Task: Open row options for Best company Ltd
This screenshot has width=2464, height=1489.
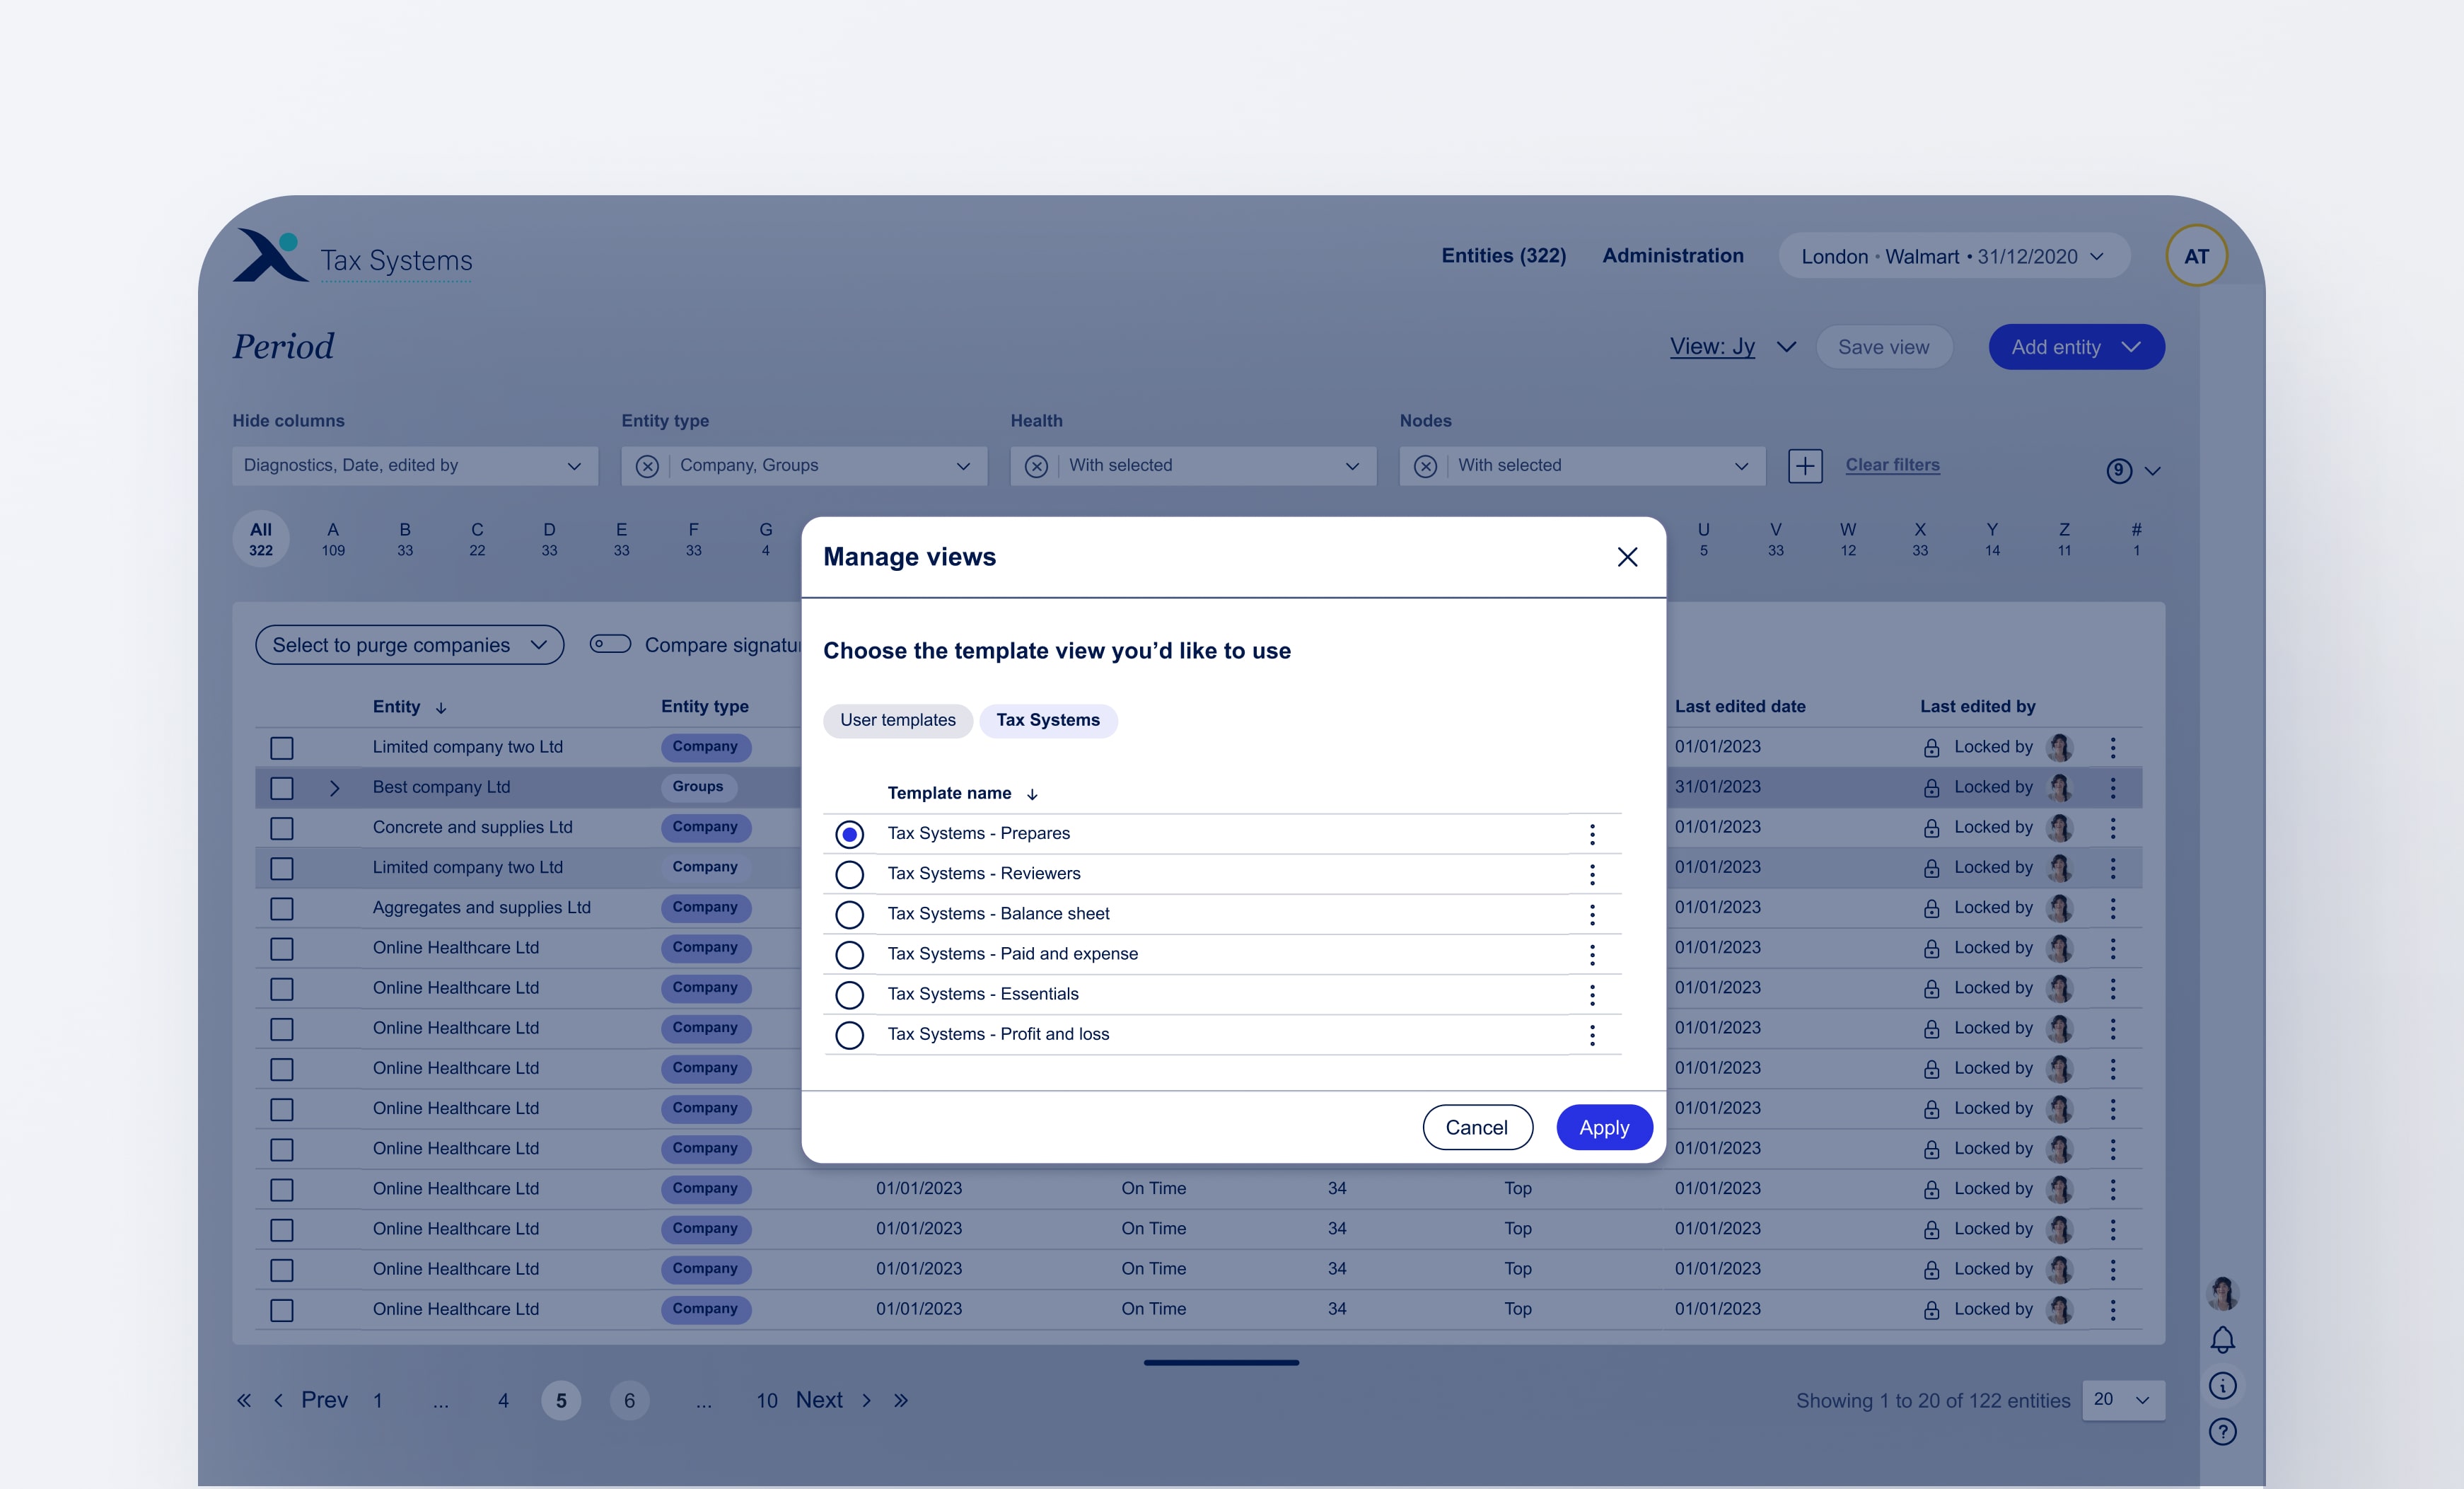Action: click(2112, 788)
